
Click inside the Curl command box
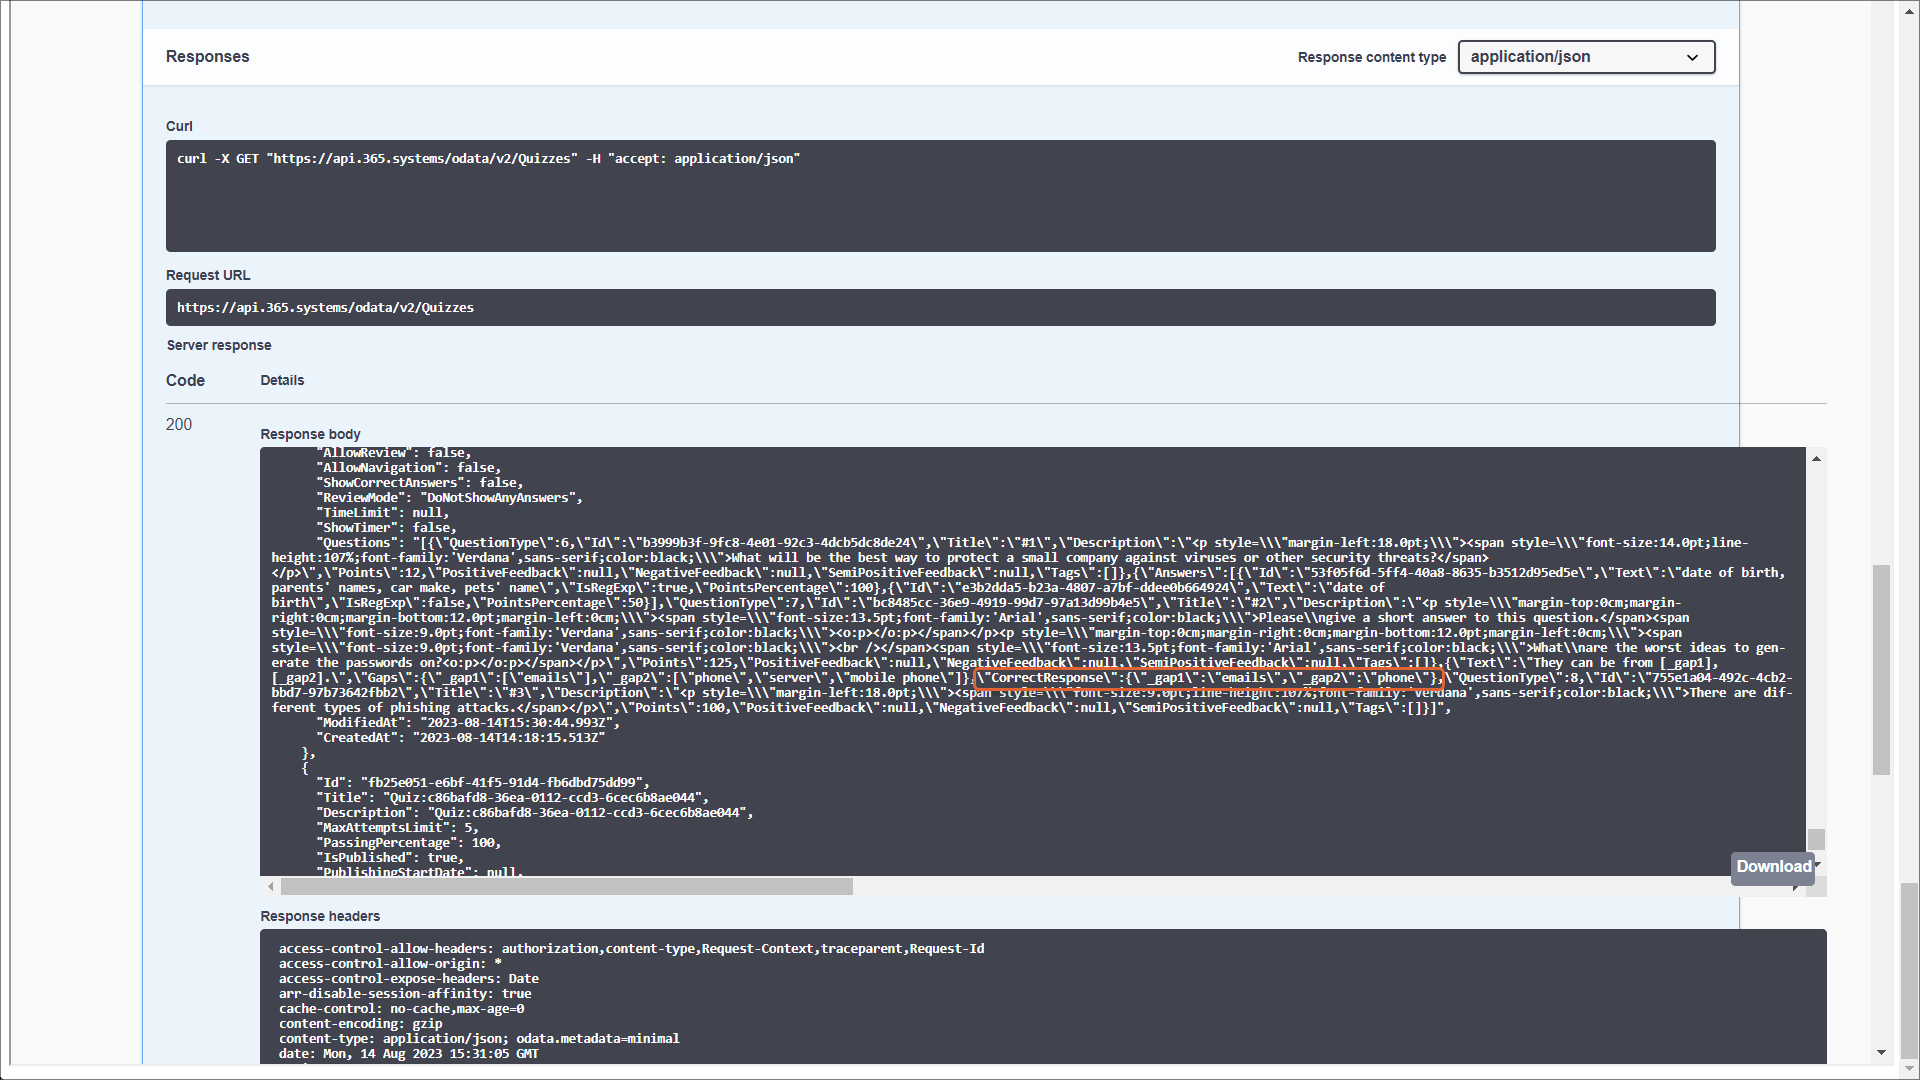click(940, 196)
